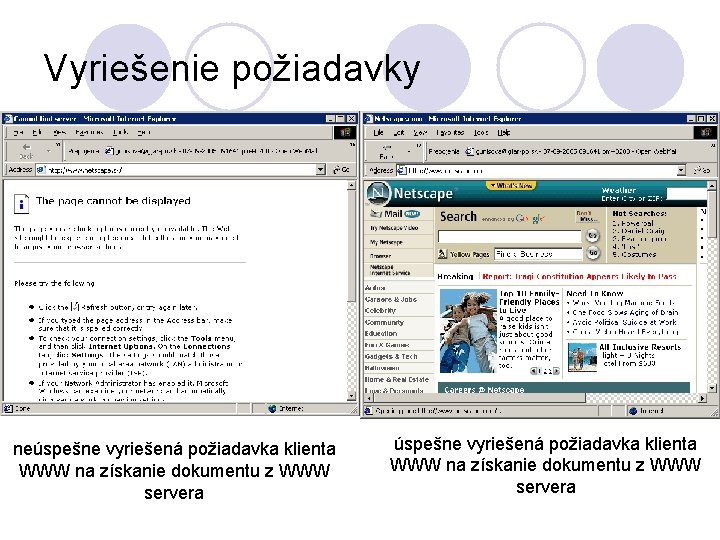Screen dimensions: 720x540
Task: Click previous arrow under family article
Action: tap(533, 371)
